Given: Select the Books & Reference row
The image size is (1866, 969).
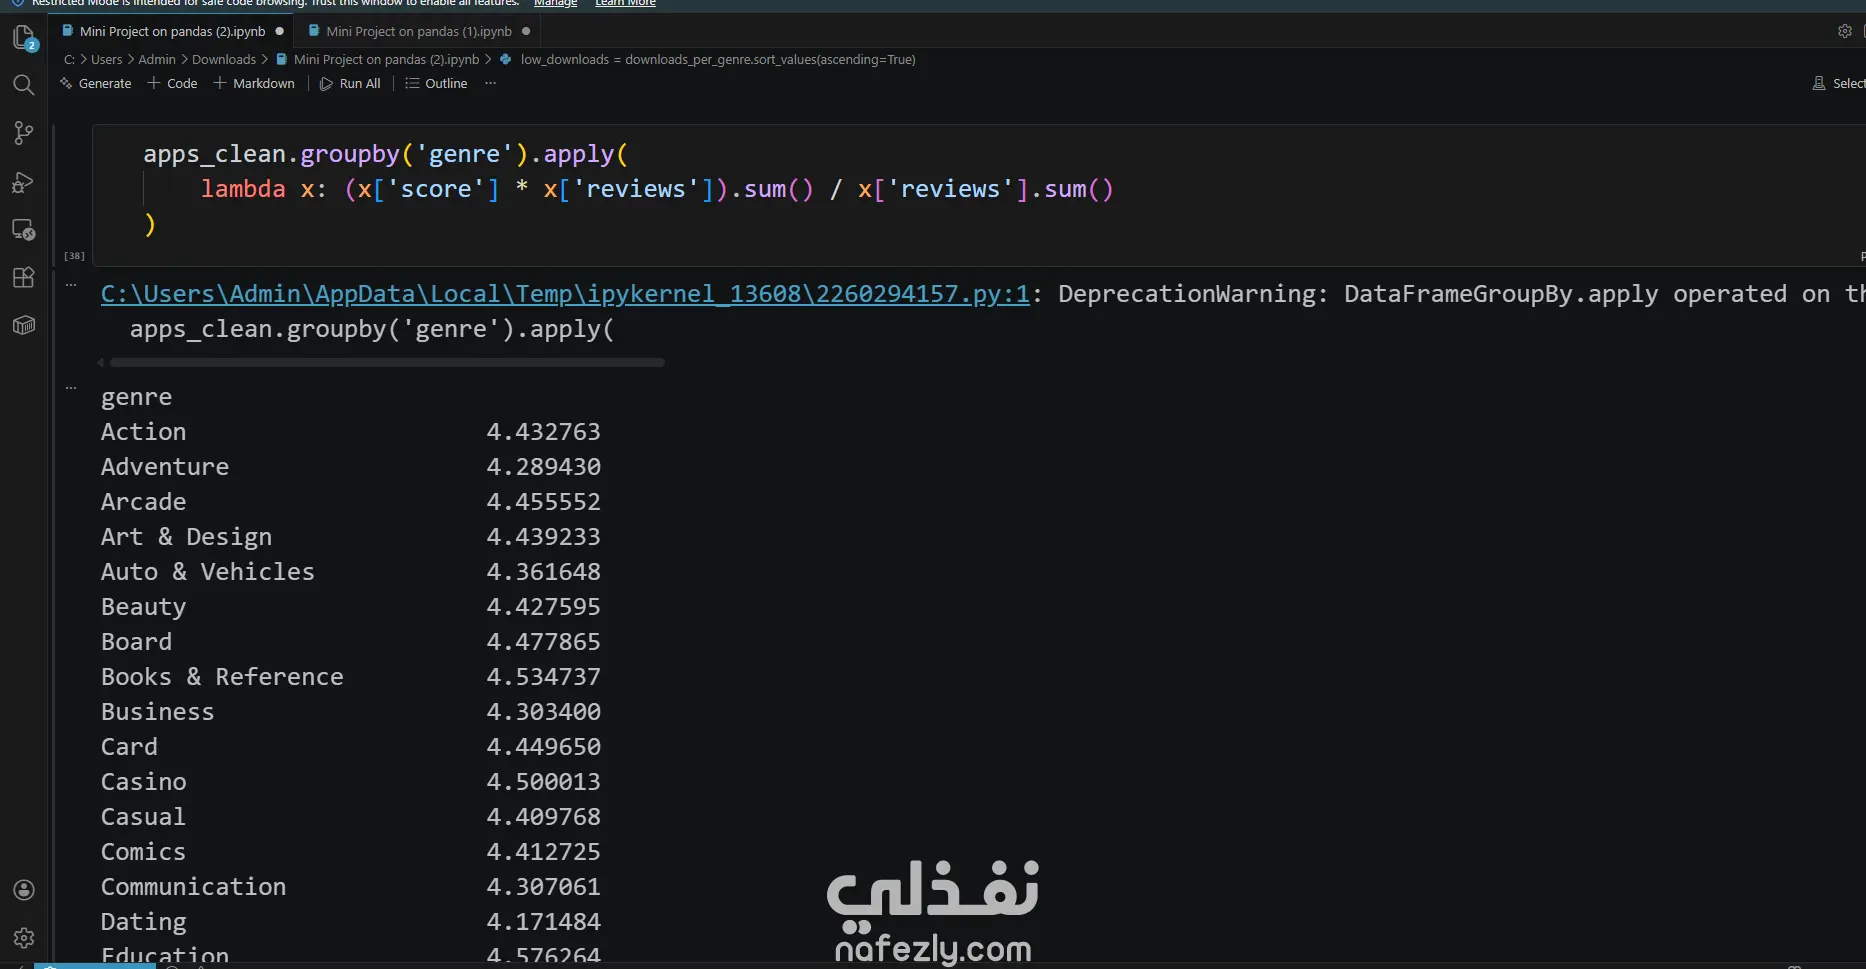Looking at the screenshot, I should 350,677.
